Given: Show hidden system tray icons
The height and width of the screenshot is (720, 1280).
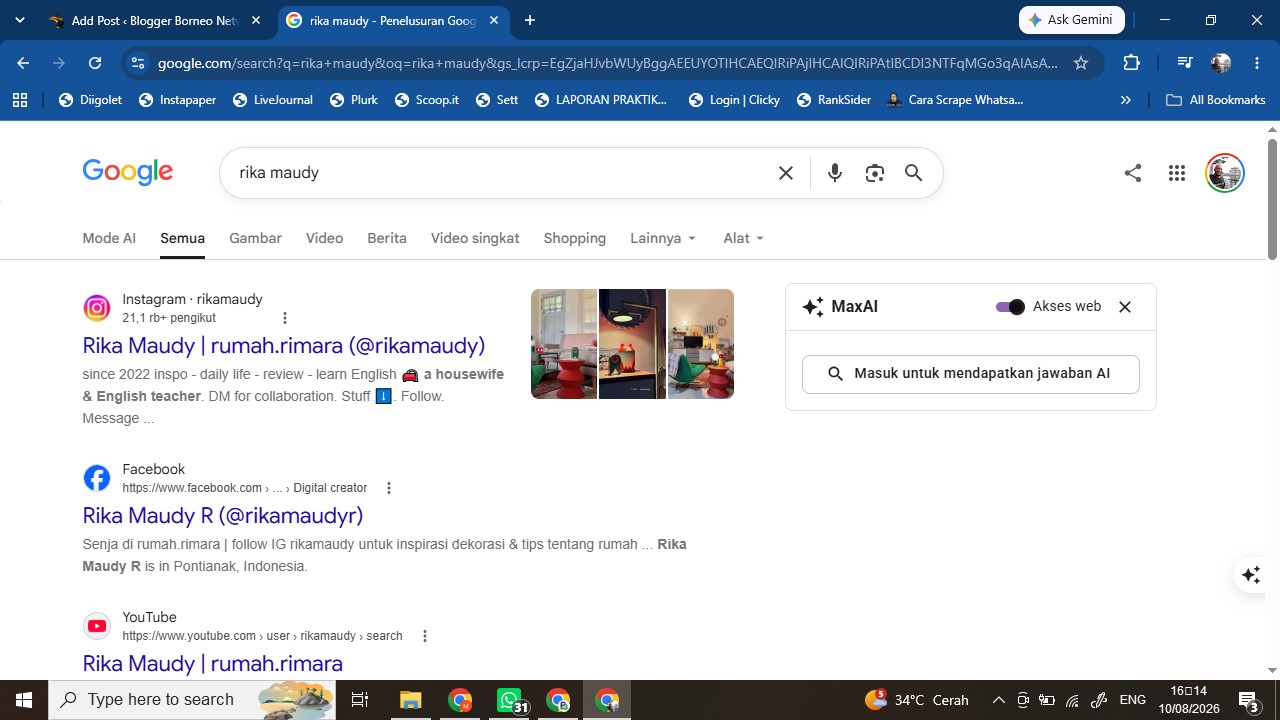Looking at the screenshot, I should (998, 700).
